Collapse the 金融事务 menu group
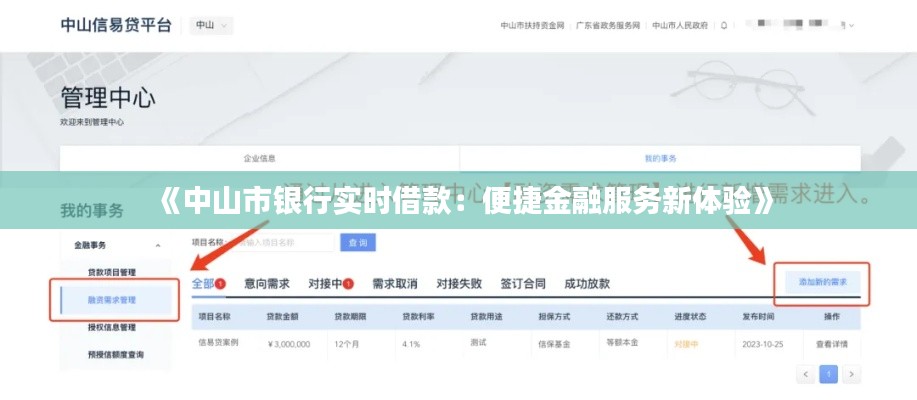This screenshot has height=400, width=917. (157, 246)
